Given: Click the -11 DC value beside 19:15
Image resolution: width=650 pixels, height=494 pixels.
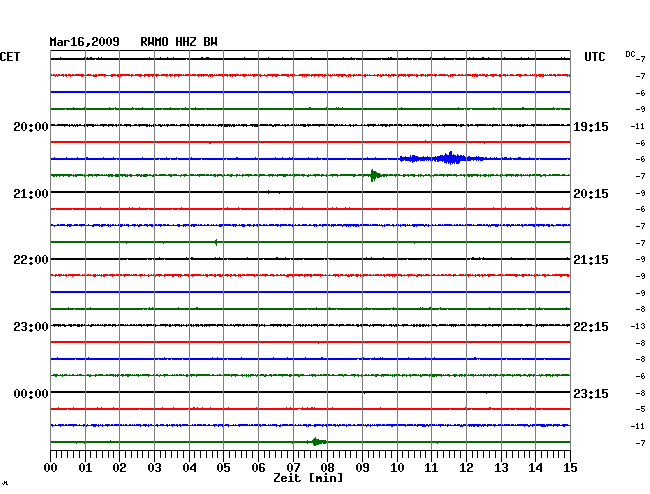Looking at the screenshot, I should [638, 126].
